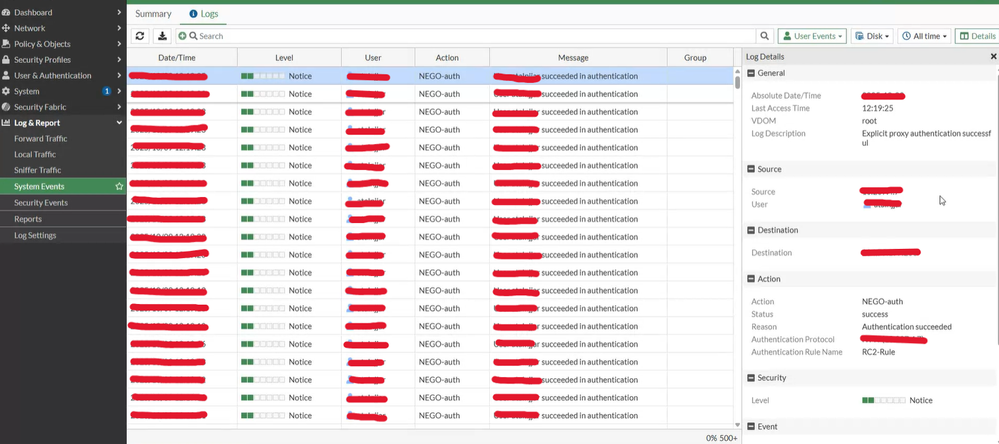Viewport: 999px width, 444px height.
Task: Click the Dashboard icon in sidebar
Action: pyautogui.click(x=6, y=13)
